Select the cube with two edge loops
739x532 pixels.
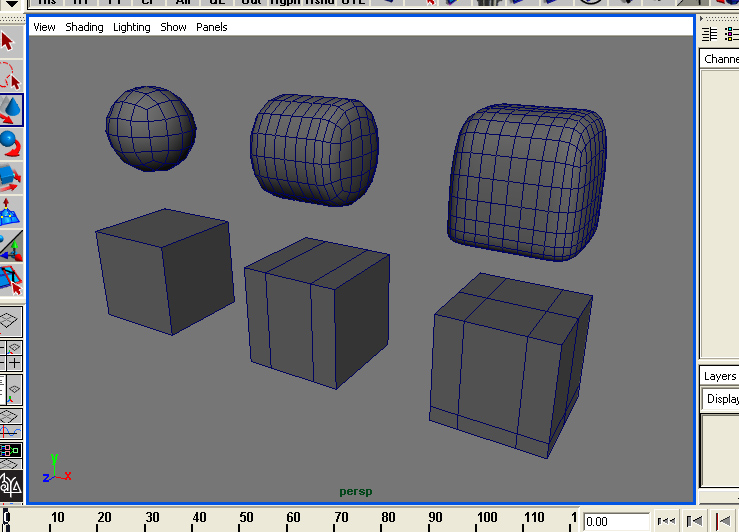click(x=317, y=313)
